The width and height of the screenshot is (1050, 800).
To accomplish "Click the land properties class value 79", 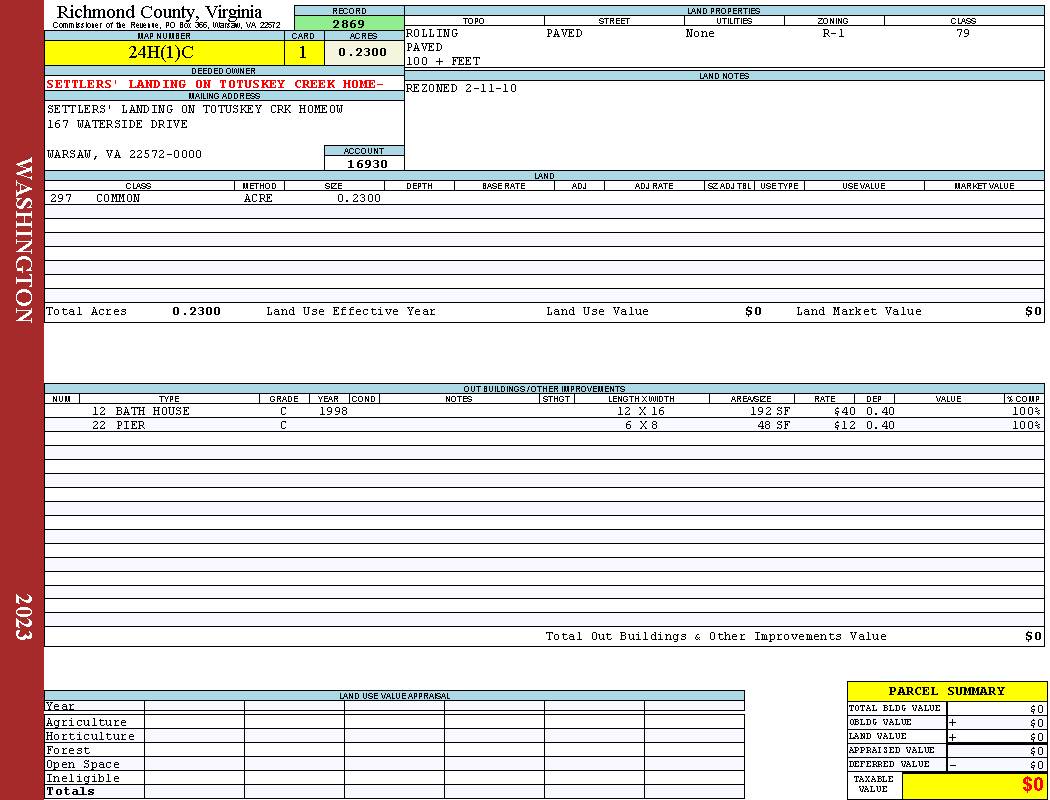I will (963, 33).
